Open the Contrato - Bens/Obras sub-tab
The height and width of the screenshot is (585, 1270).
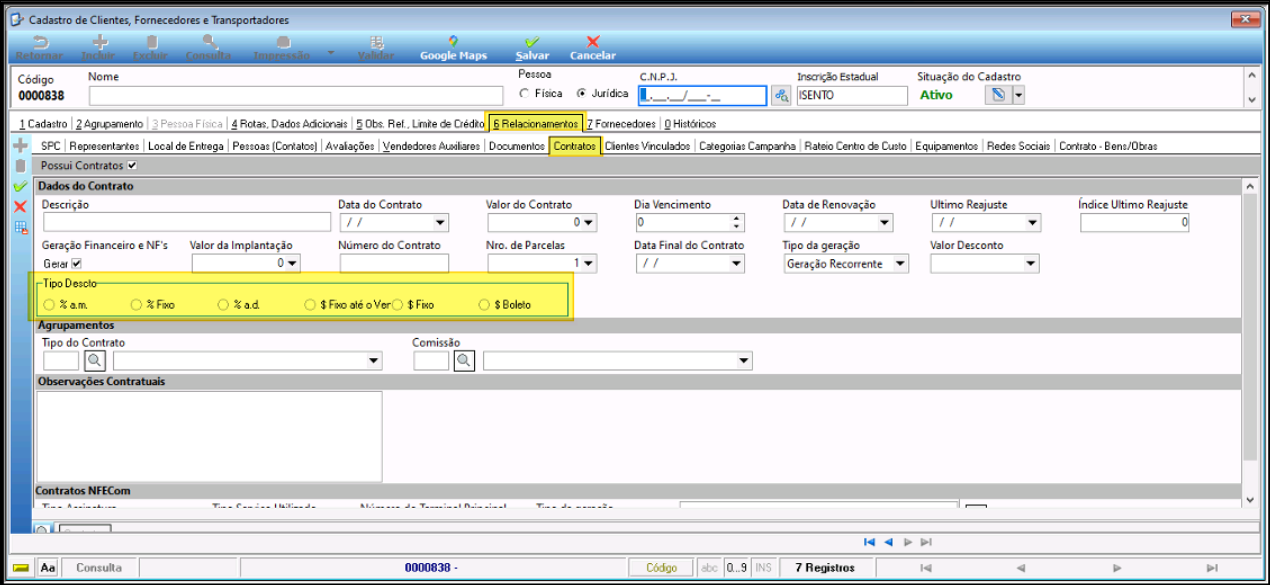(x=1108, y=146)
